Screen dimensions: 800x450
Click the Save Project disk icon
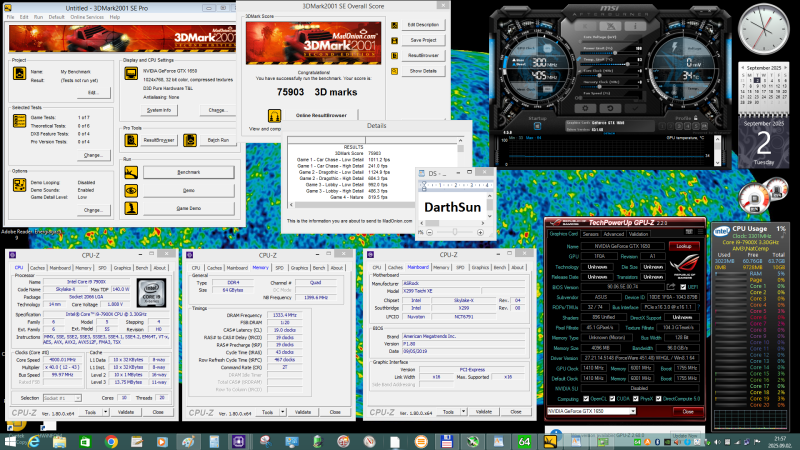click(x=394, y=40)
